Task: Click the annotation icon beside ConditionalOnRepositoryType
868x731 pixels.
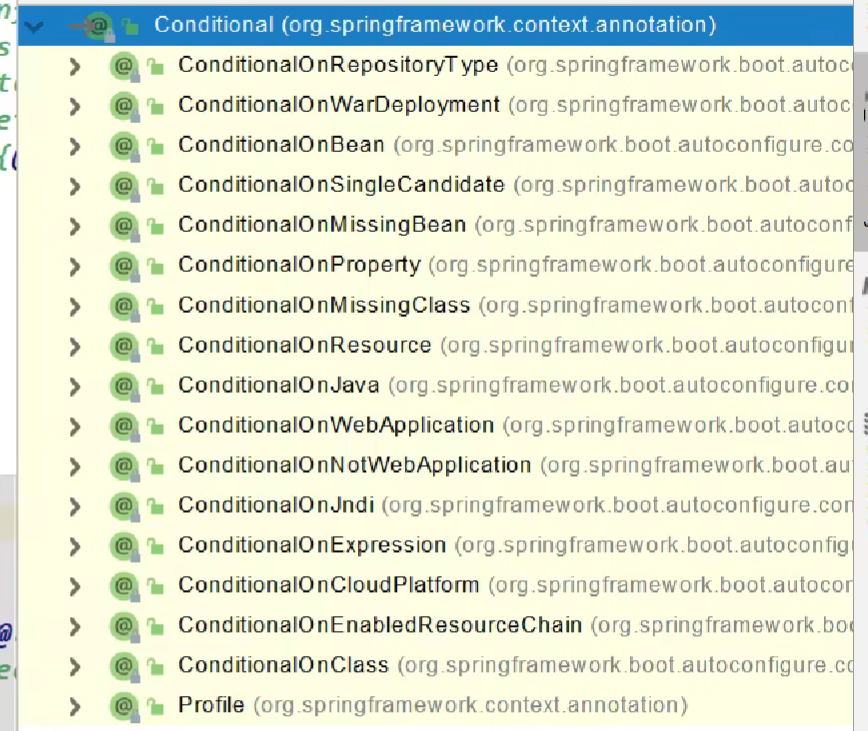Action: click(123, 66)
